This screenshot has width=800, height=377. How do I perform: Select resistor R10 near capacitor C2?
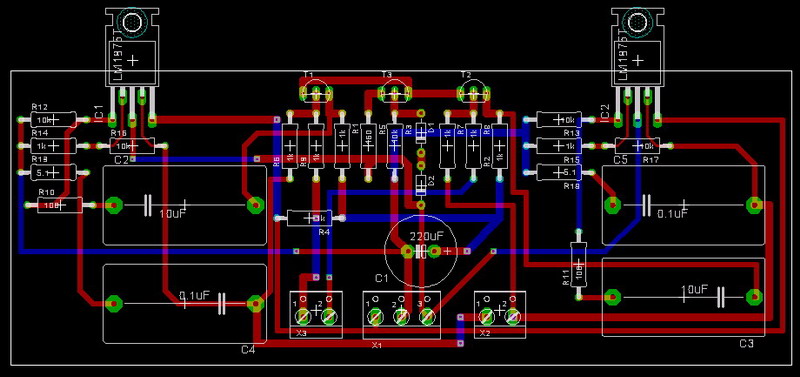click(x=60, y=205)
